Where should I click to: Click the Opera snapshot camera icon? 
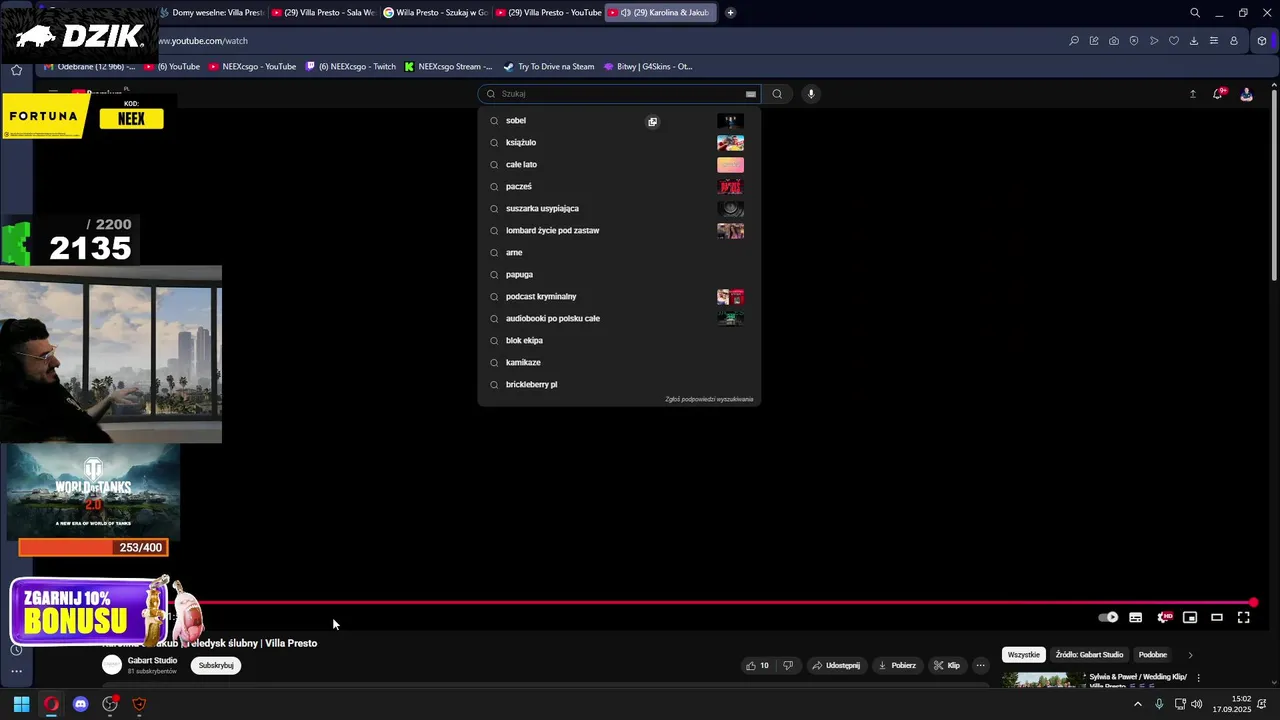pos(1114,41)
